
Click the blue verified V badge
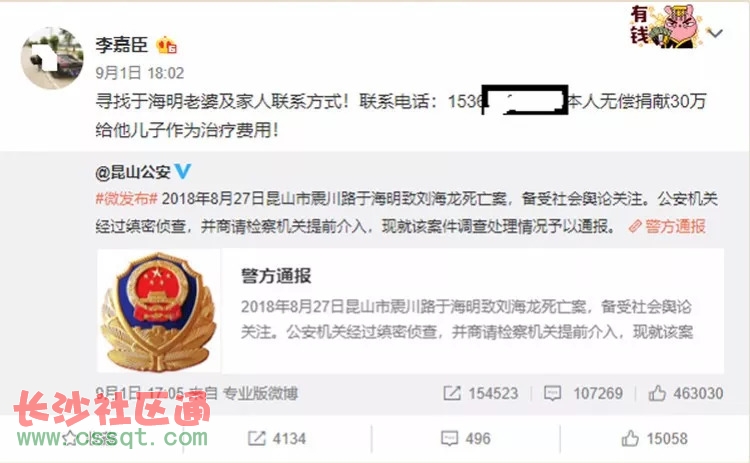point(183,171)
